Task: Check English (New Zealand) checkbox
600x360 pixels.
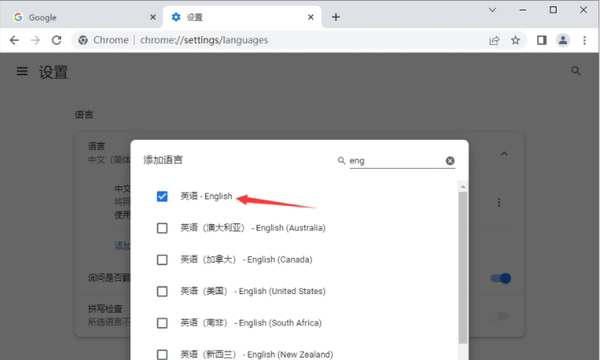Action: click(x=162, y=354)
